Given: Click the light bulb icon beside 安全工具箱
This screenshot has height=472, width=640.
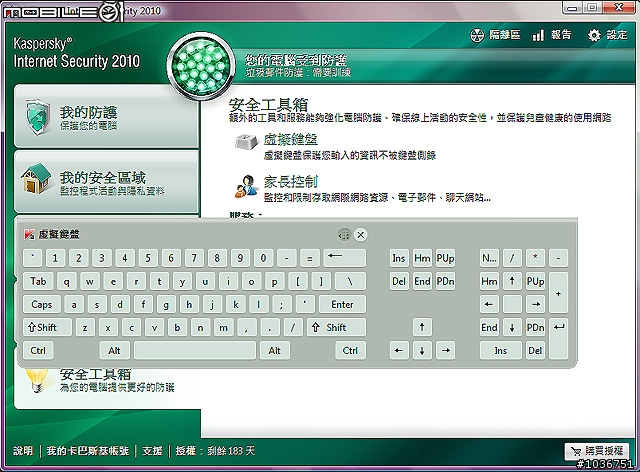Looking at the screenshot, I should pos(38,380).
